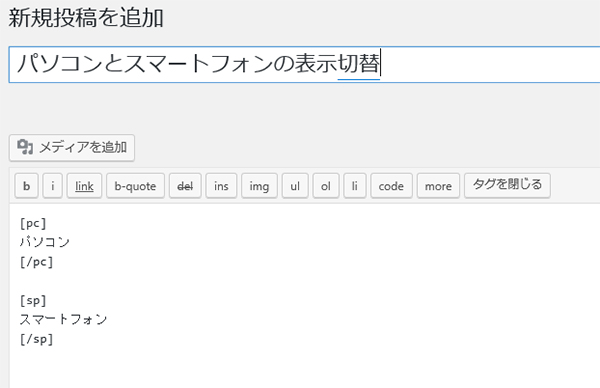
Task: Apply italic tag using i button
Action: coord(52,186)
